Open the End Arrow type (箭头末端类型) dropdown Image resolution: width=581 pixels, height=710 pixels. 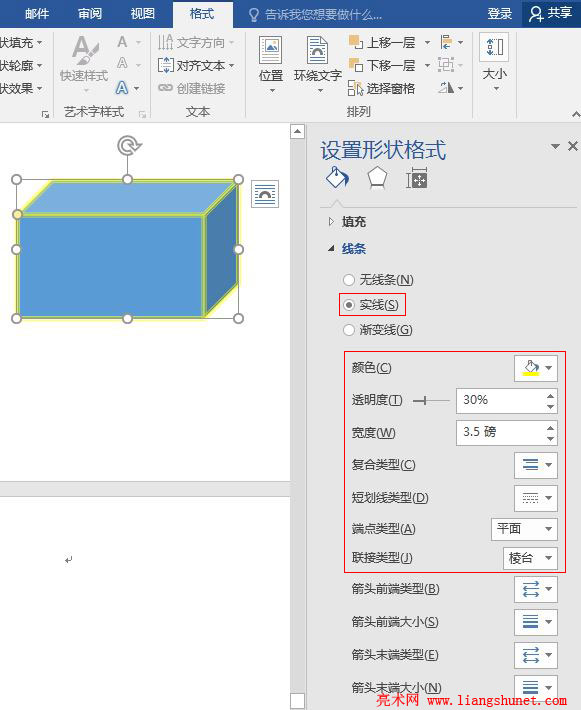click(536, 655)
